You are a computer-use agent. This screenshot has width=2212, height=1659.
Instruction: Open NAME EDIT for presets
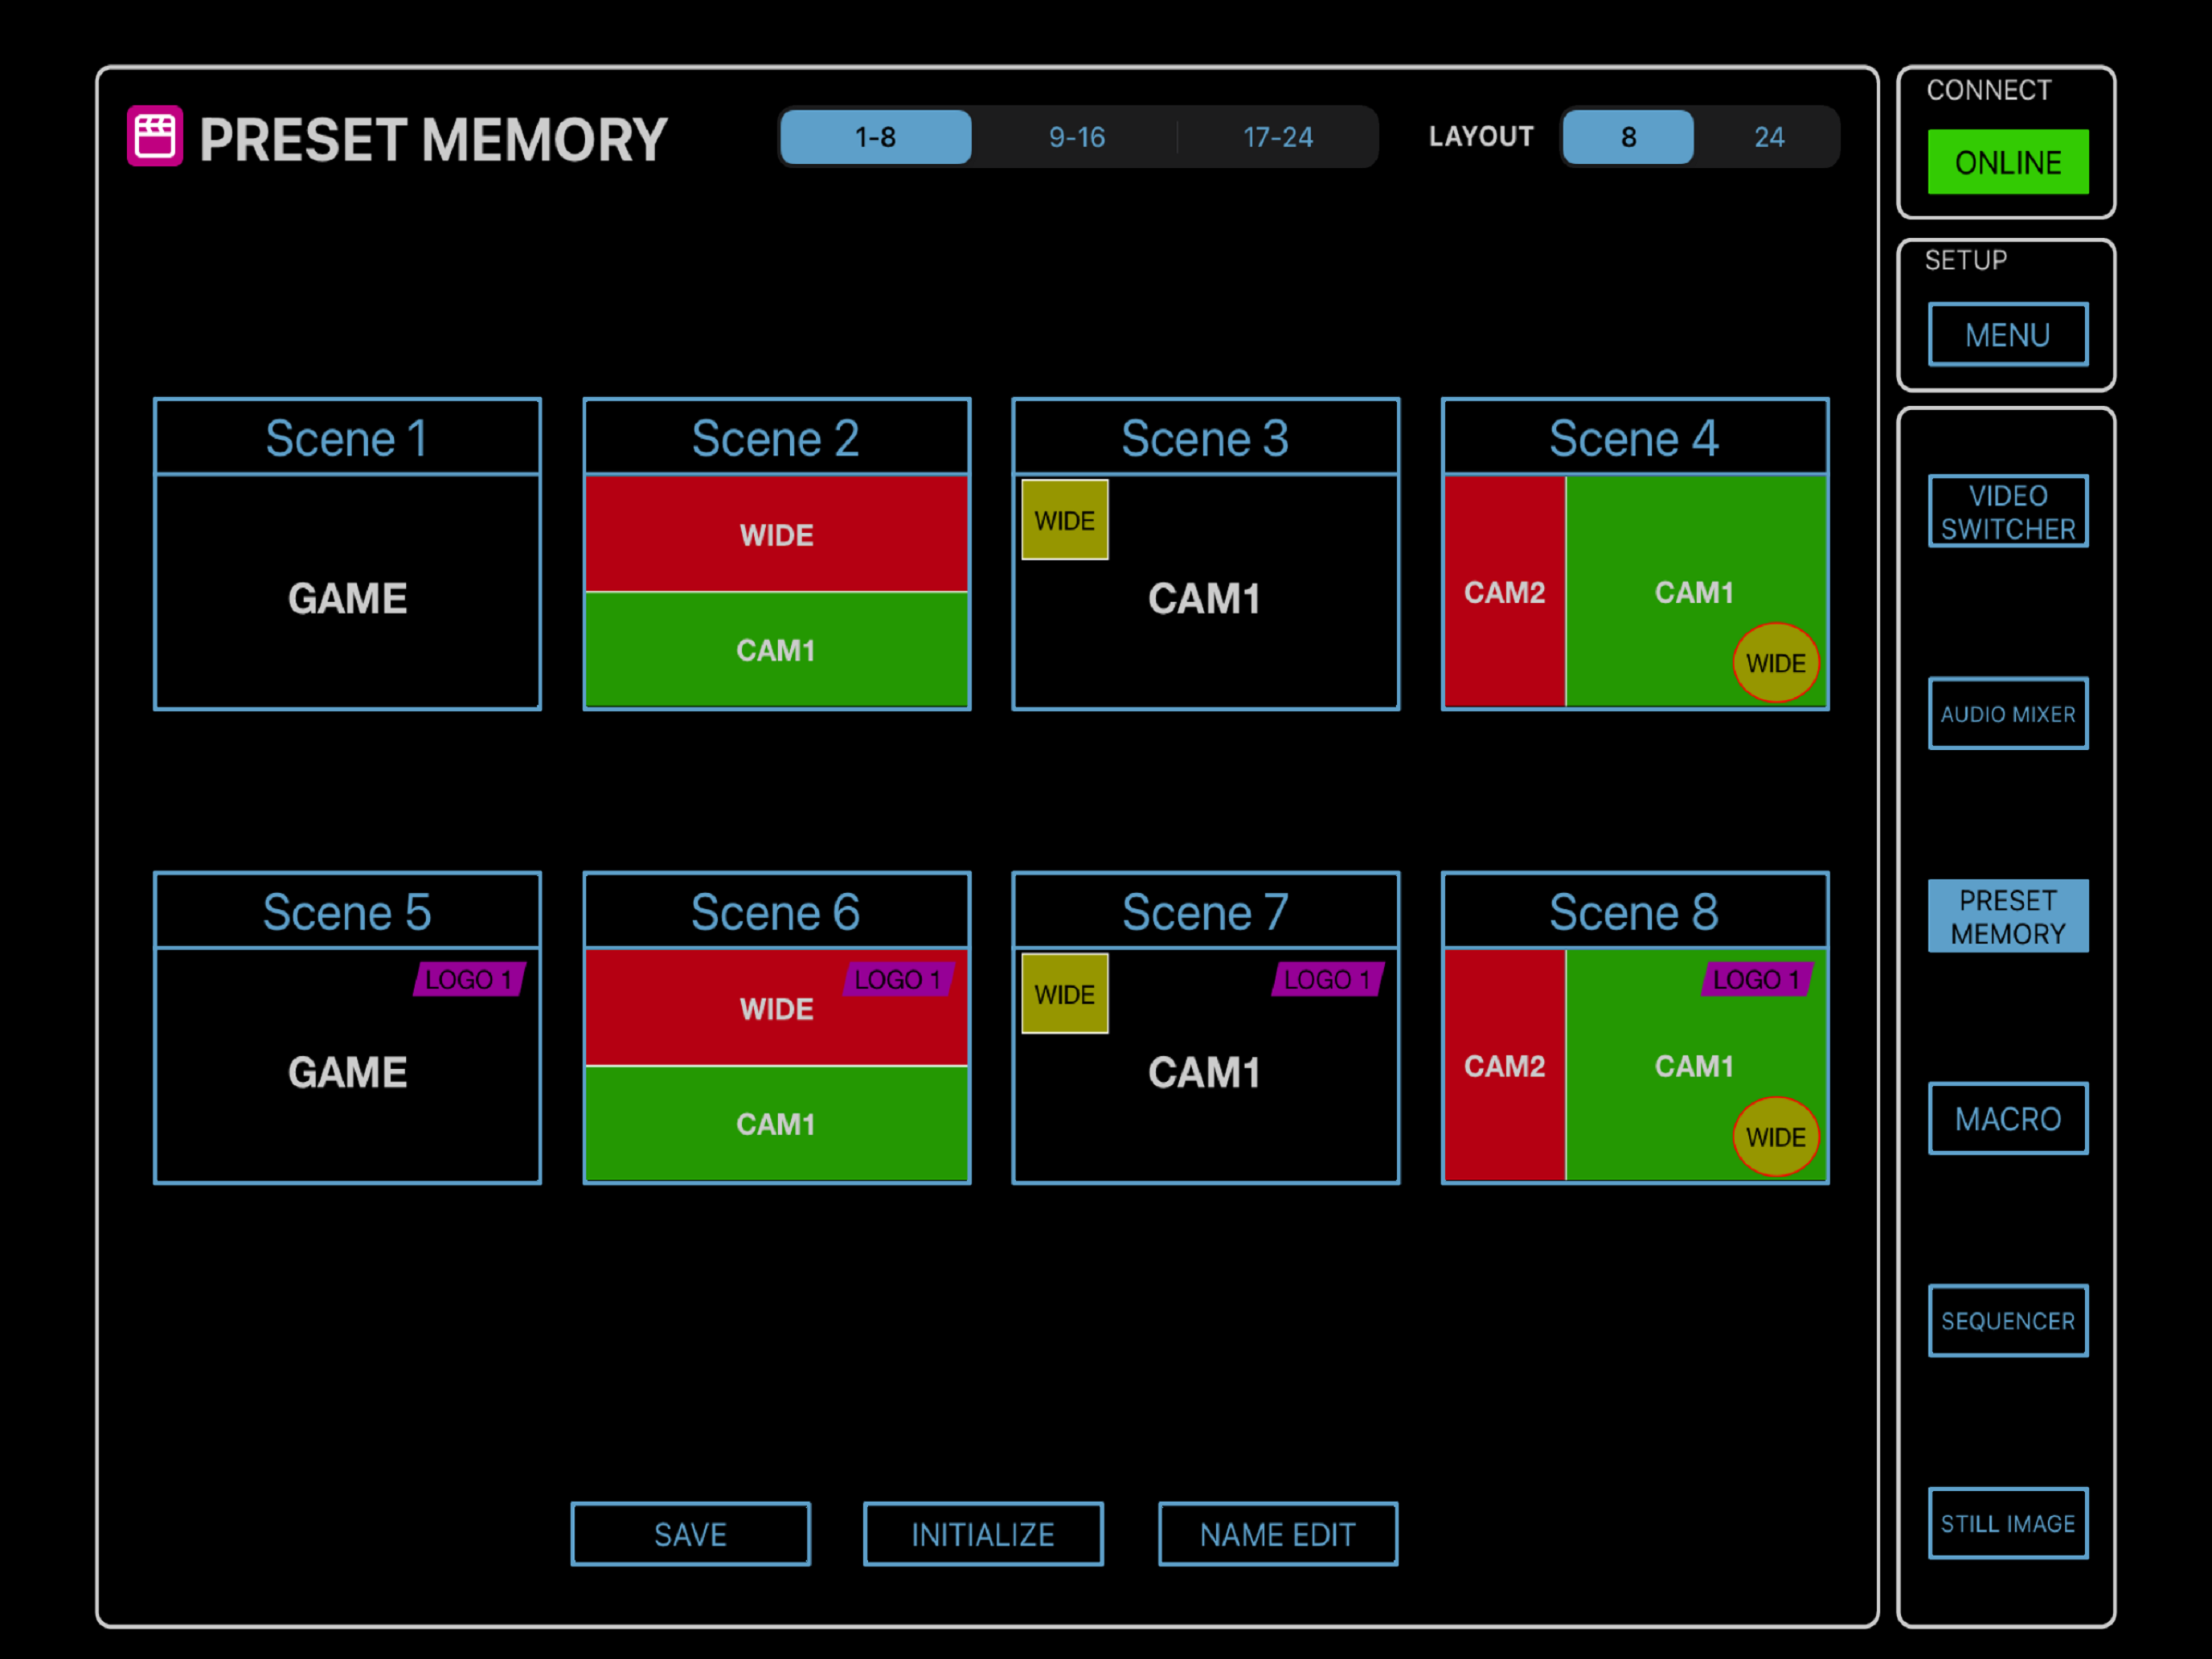click(1277, 1534)
